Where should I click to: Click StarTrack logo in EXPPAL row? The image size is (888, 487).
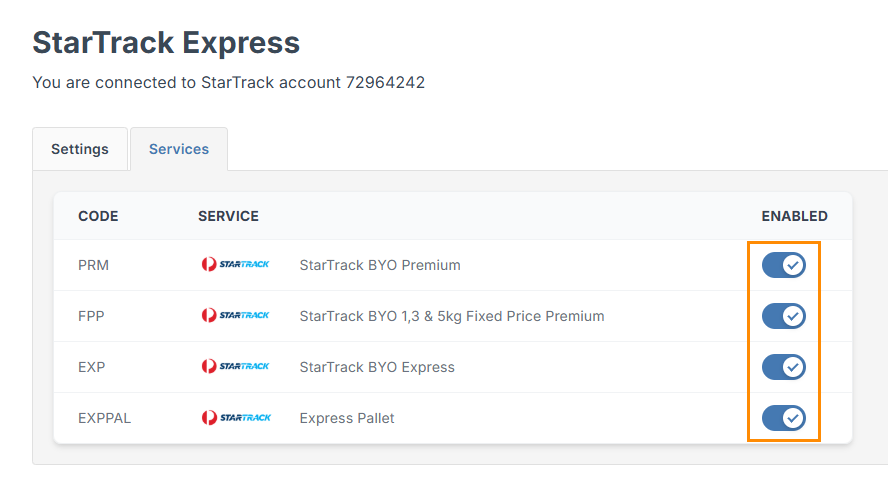tap(235, 418)
